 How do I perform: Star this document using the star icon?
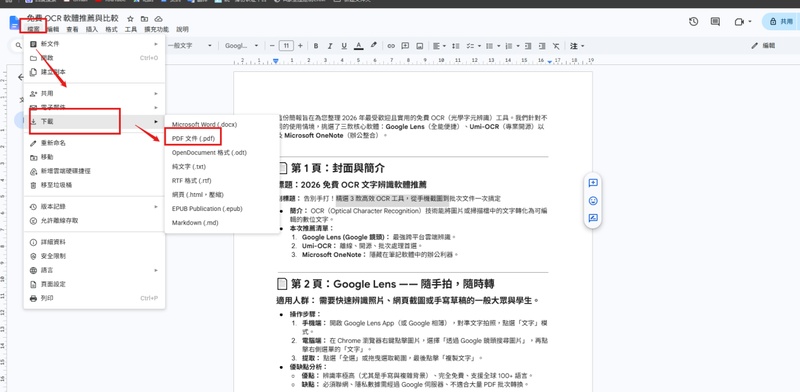pyautogui.click(x=131, y=19)
